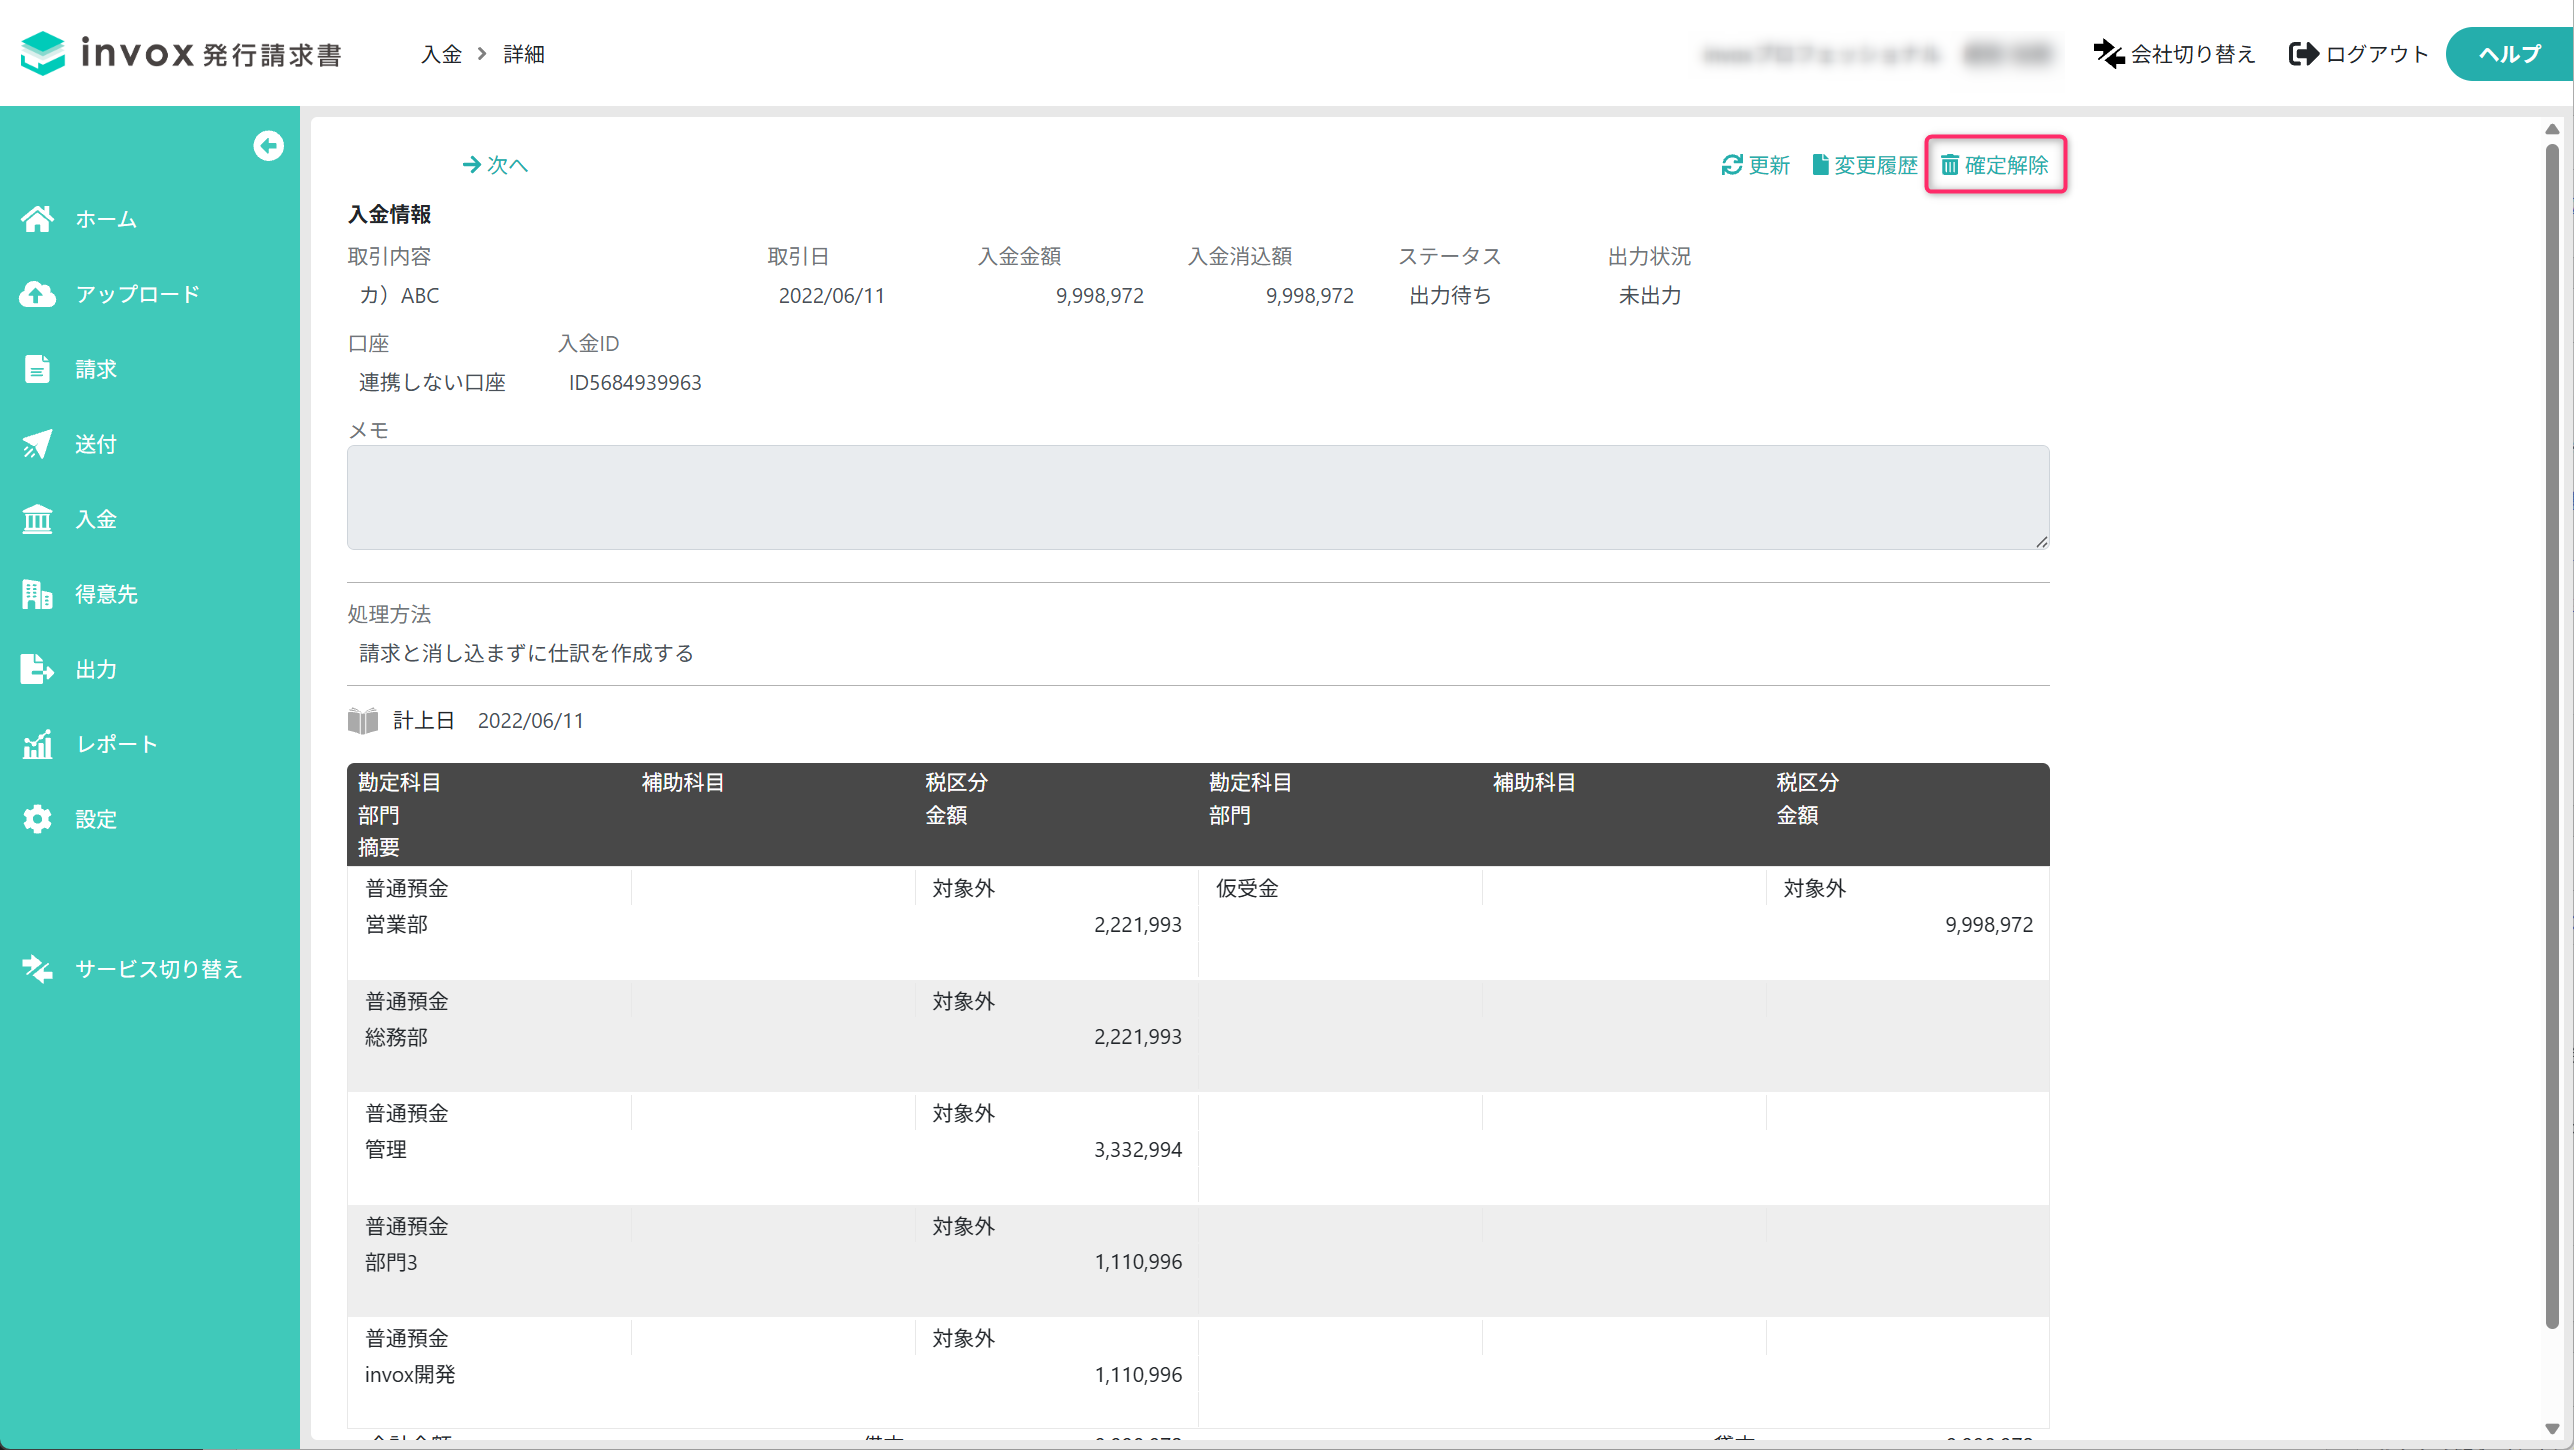This screenshot has width=2574, height=1450.
Task: Open the 出力 export section
Action: (x=69, y=669)
